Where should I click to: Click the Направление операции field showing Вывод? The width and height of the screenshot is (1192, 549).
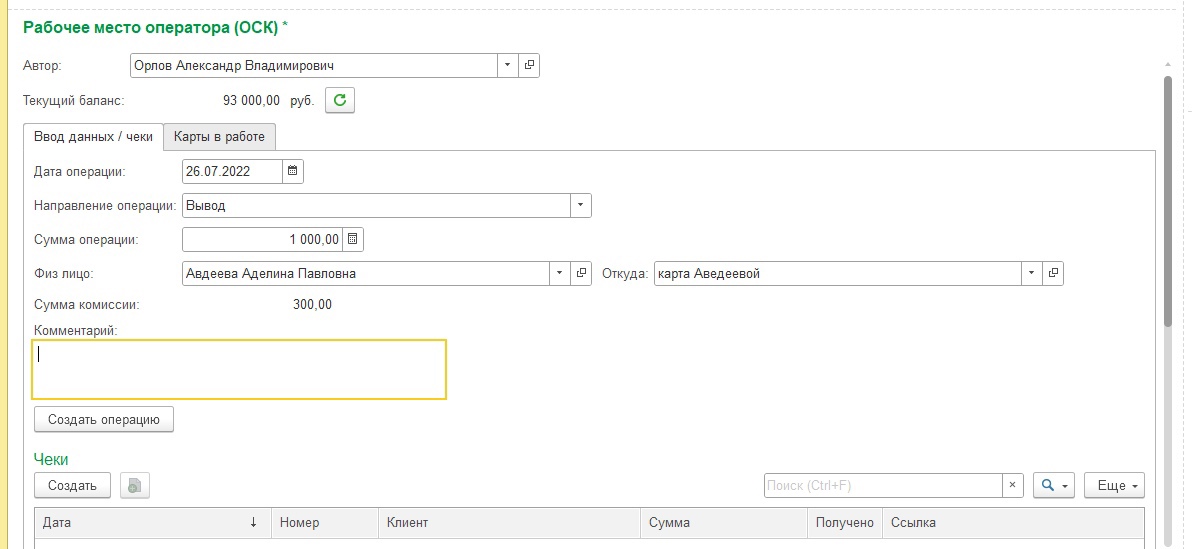377,205
